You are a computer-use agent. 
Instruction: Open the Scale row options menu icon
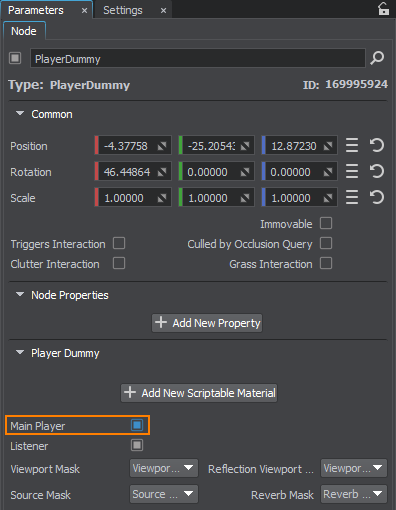click(x=352, y=197)
